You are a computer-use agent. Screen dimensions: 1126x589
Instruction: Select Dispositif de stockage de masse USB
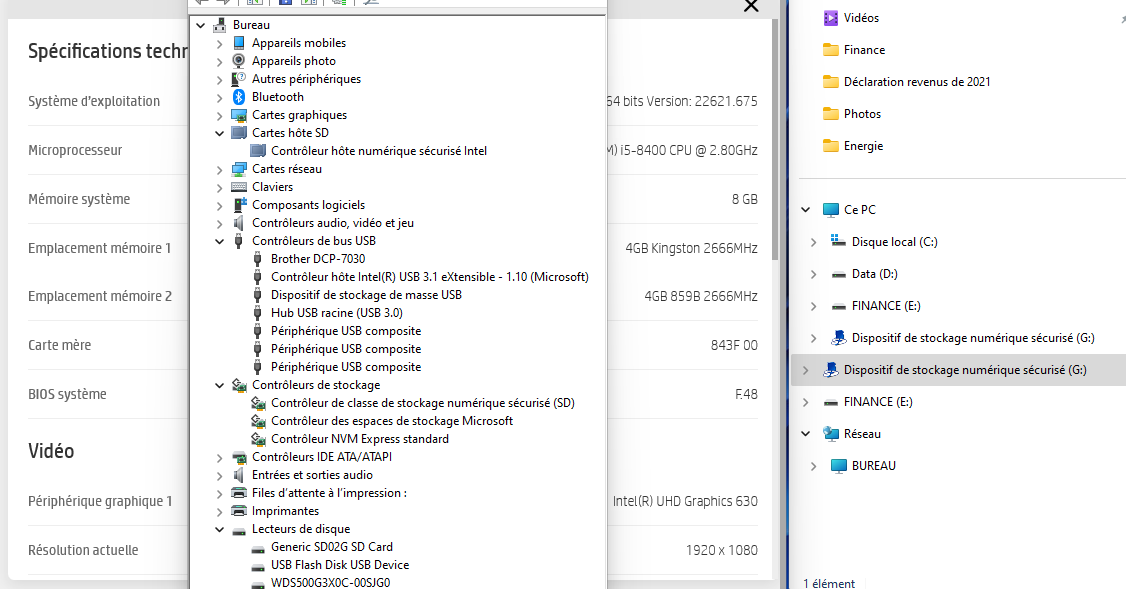pyautogui.click(x=366, y=294)
